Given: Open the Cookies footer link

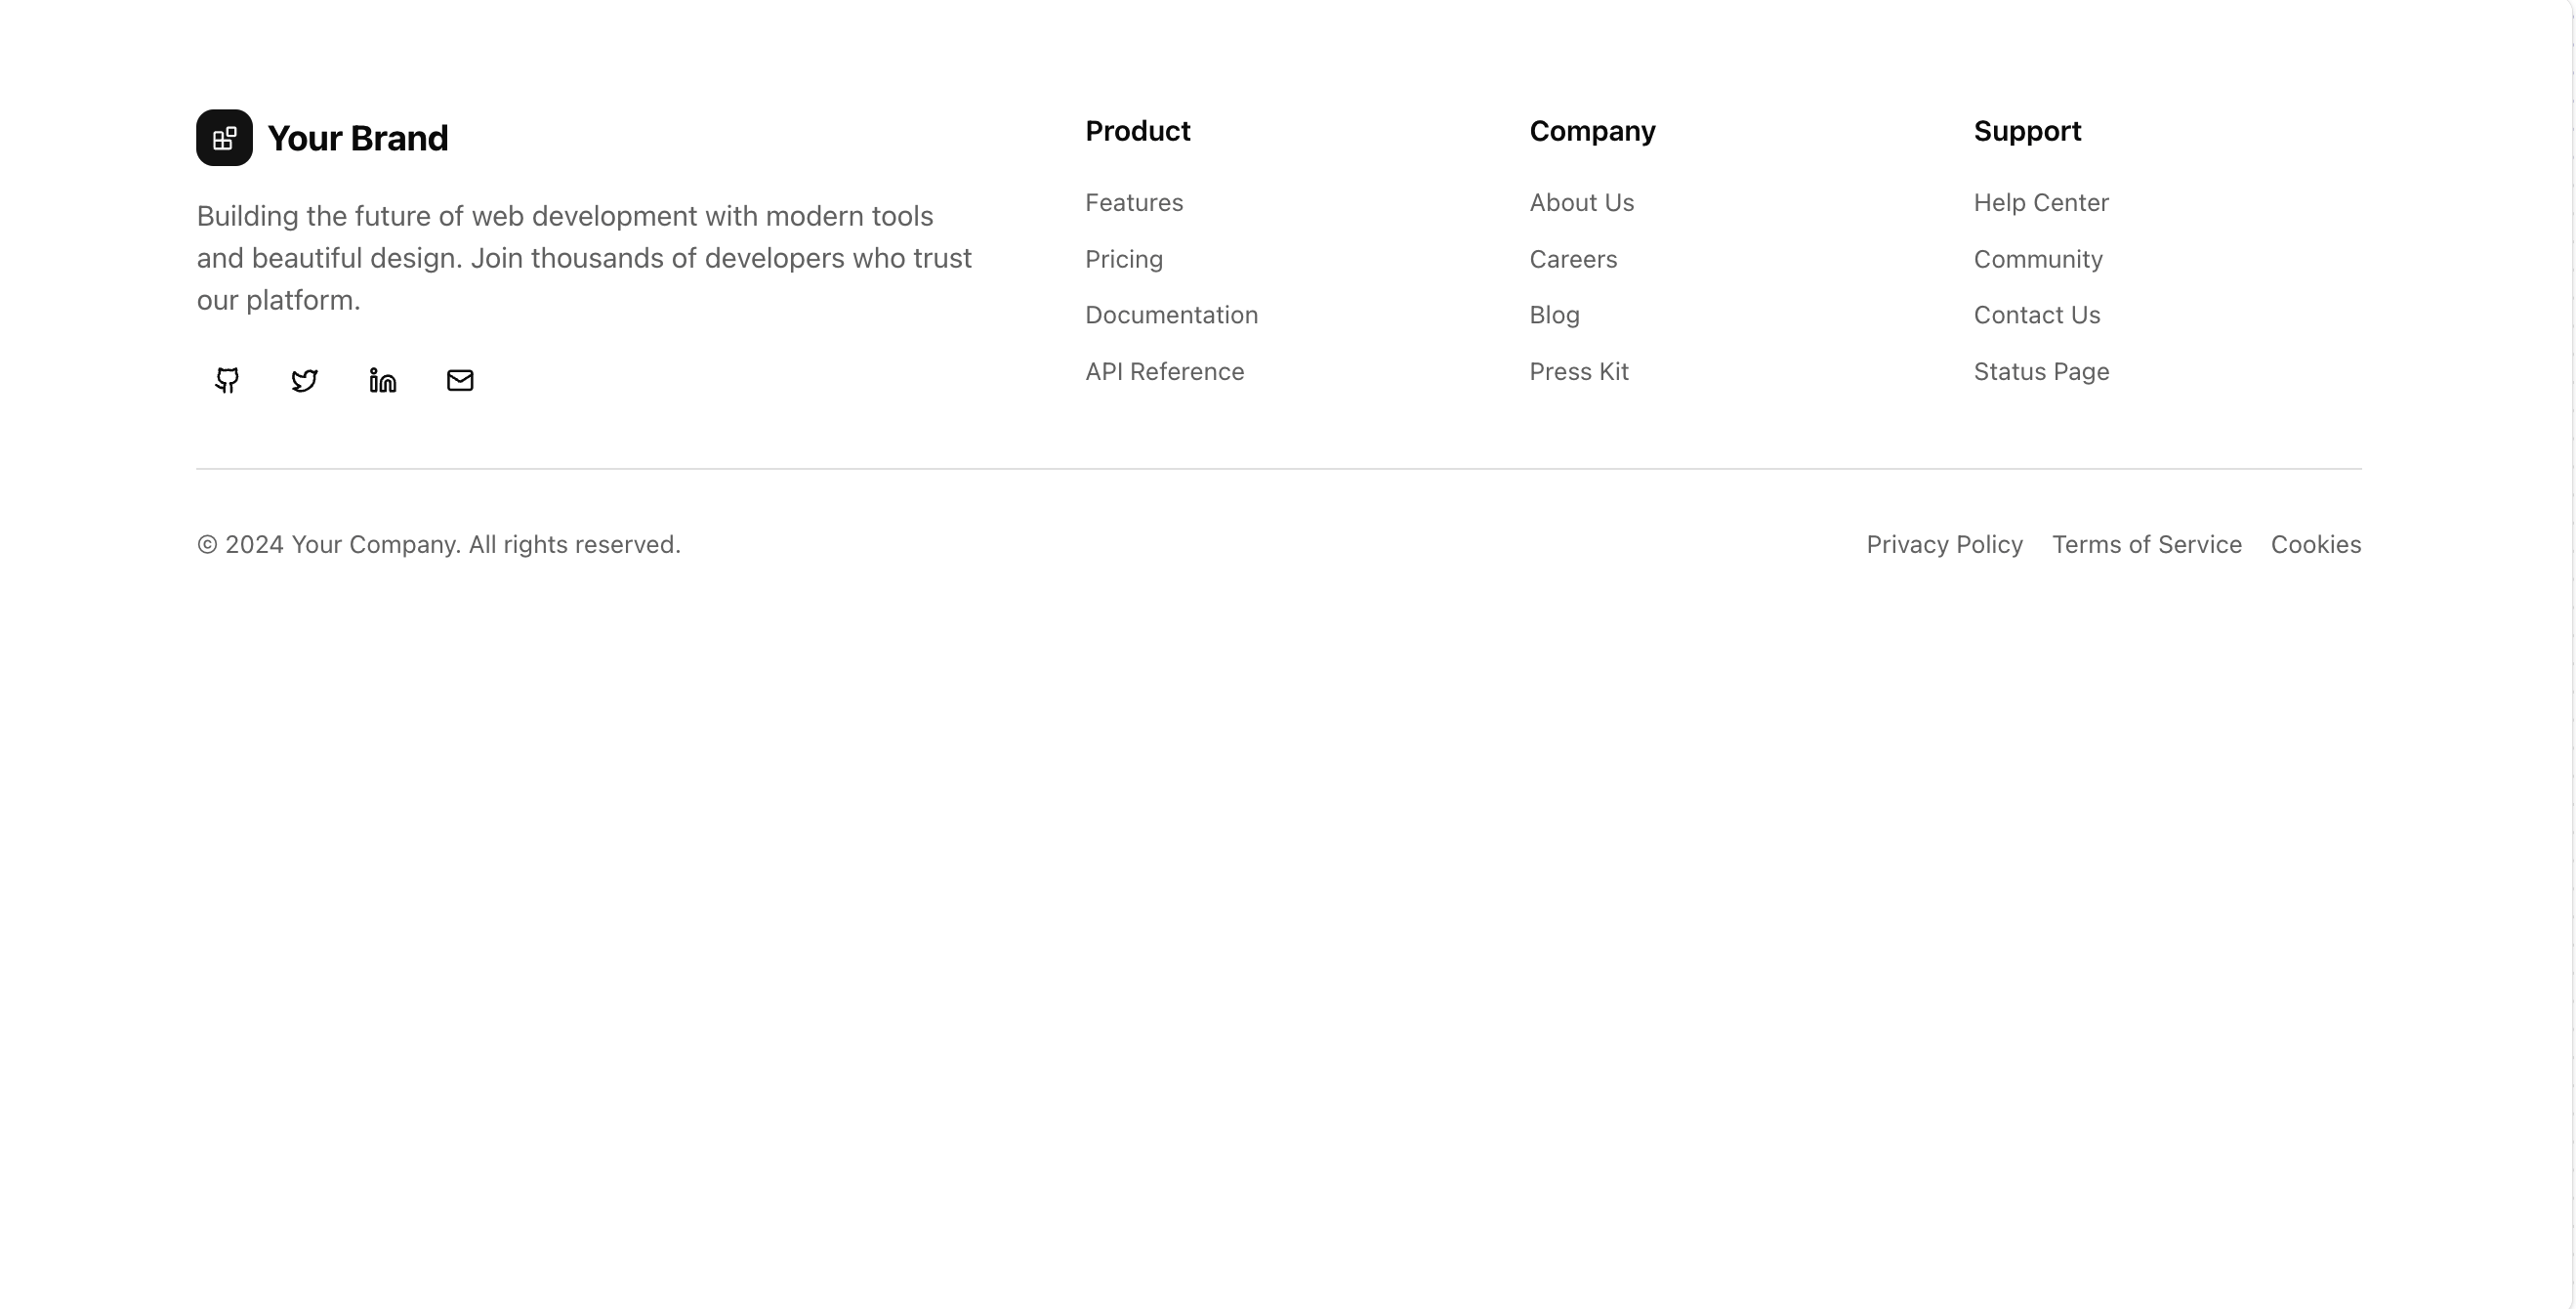Looking at the screenshot, I should [2316, 545].
